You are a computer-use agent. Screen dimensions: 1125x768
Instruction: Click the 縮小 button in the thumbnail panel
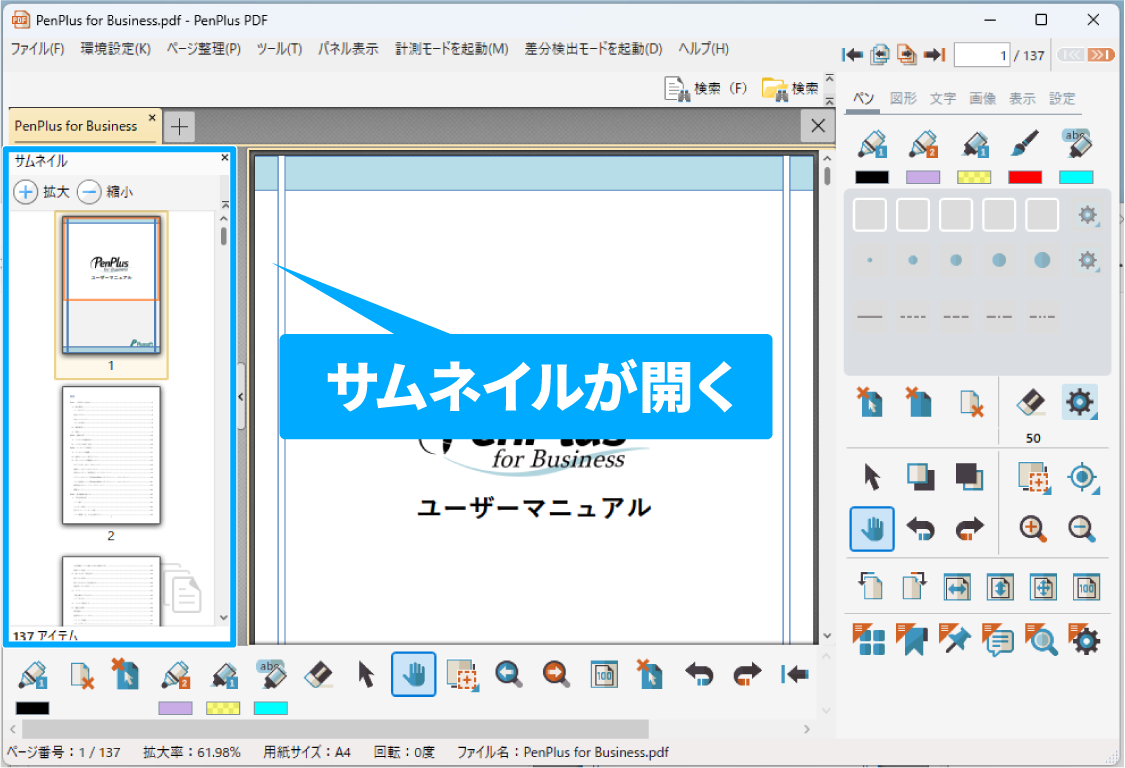[105, 192]
